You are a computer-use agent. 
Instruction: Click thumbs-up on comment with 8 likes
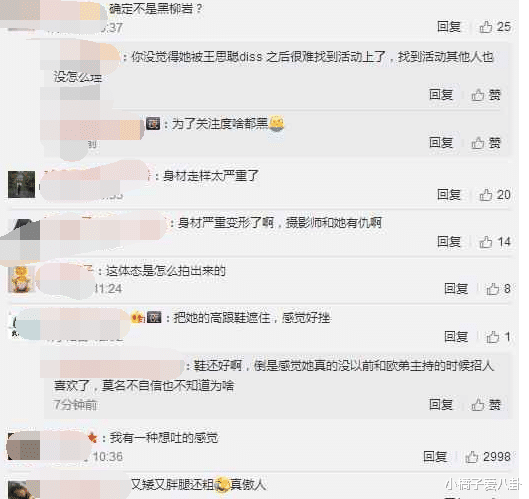[498, 289]
